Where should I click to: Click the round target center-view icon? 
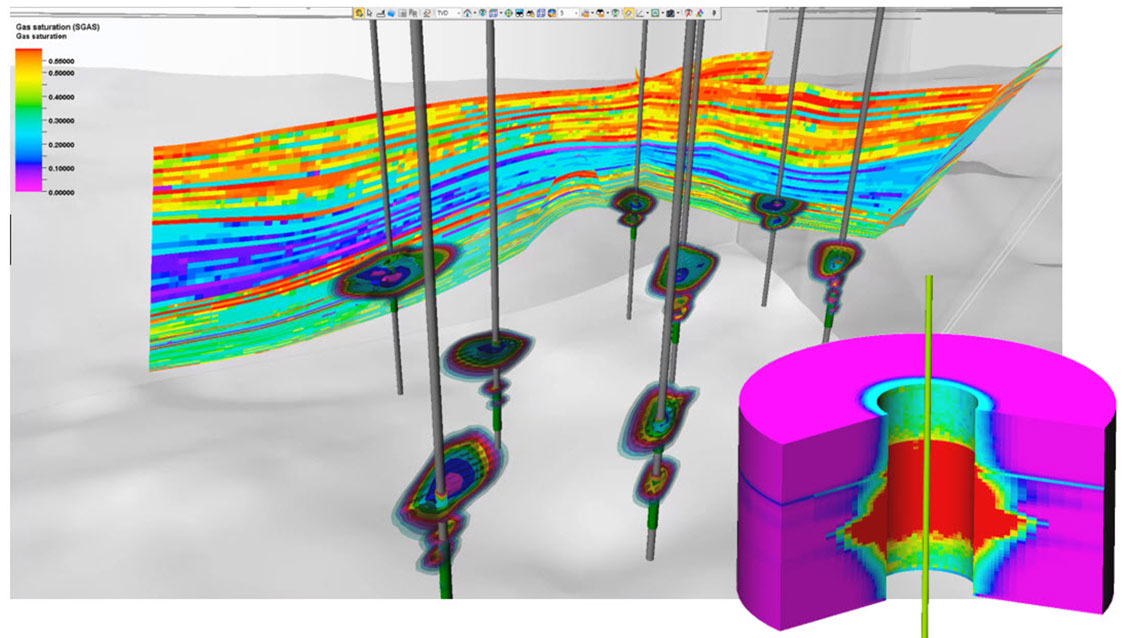(x=508, y=13)
